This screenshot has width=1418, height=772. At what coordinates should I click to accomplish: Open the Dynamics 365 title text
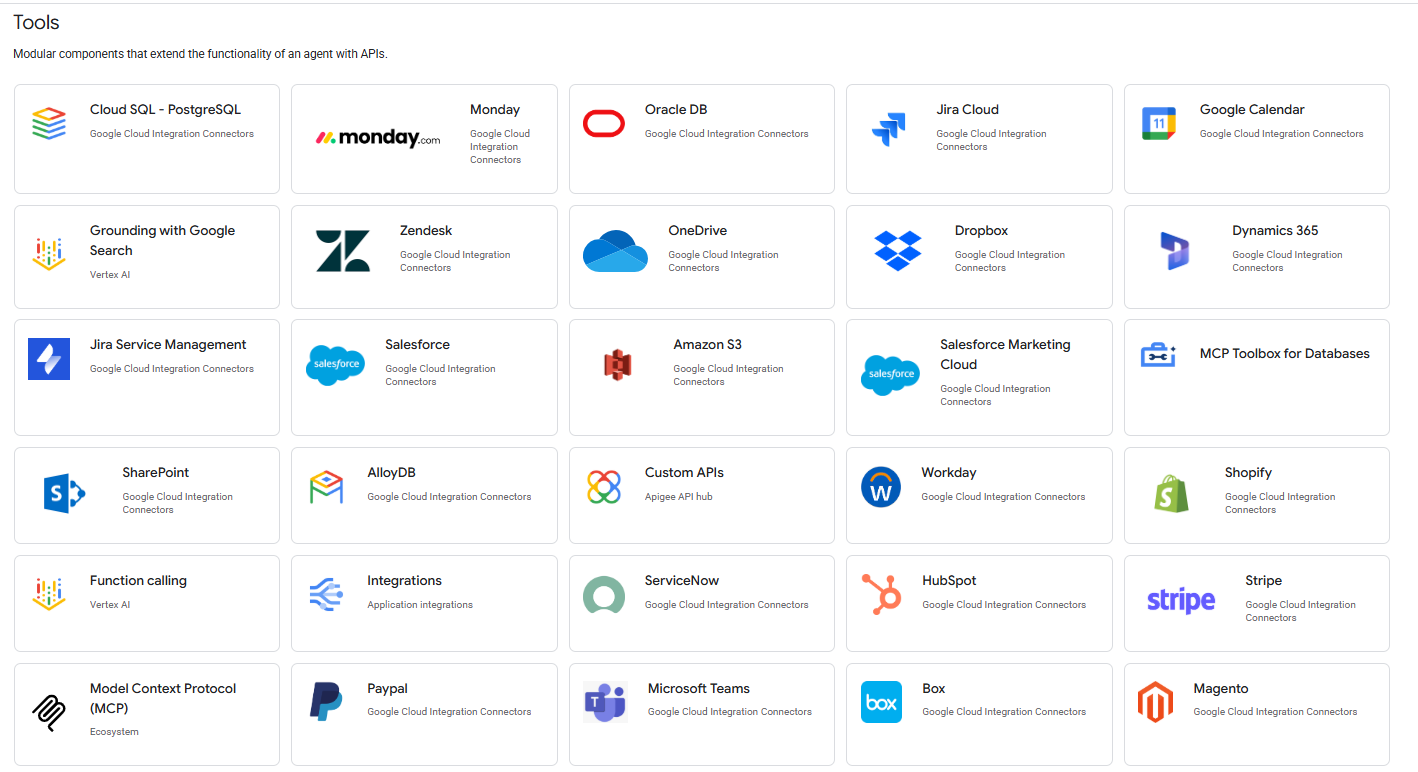pos(1275,231)
